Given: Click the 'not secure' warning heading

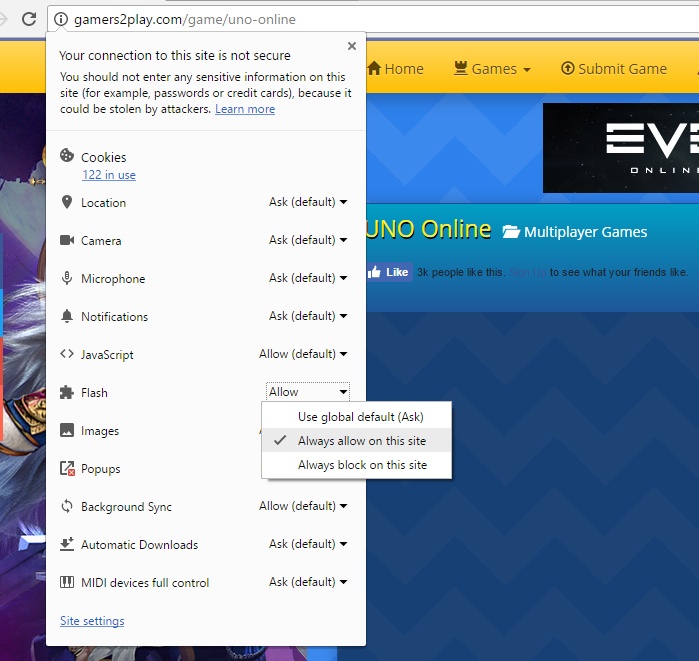Looking at the screenshot, I should 175,55.
